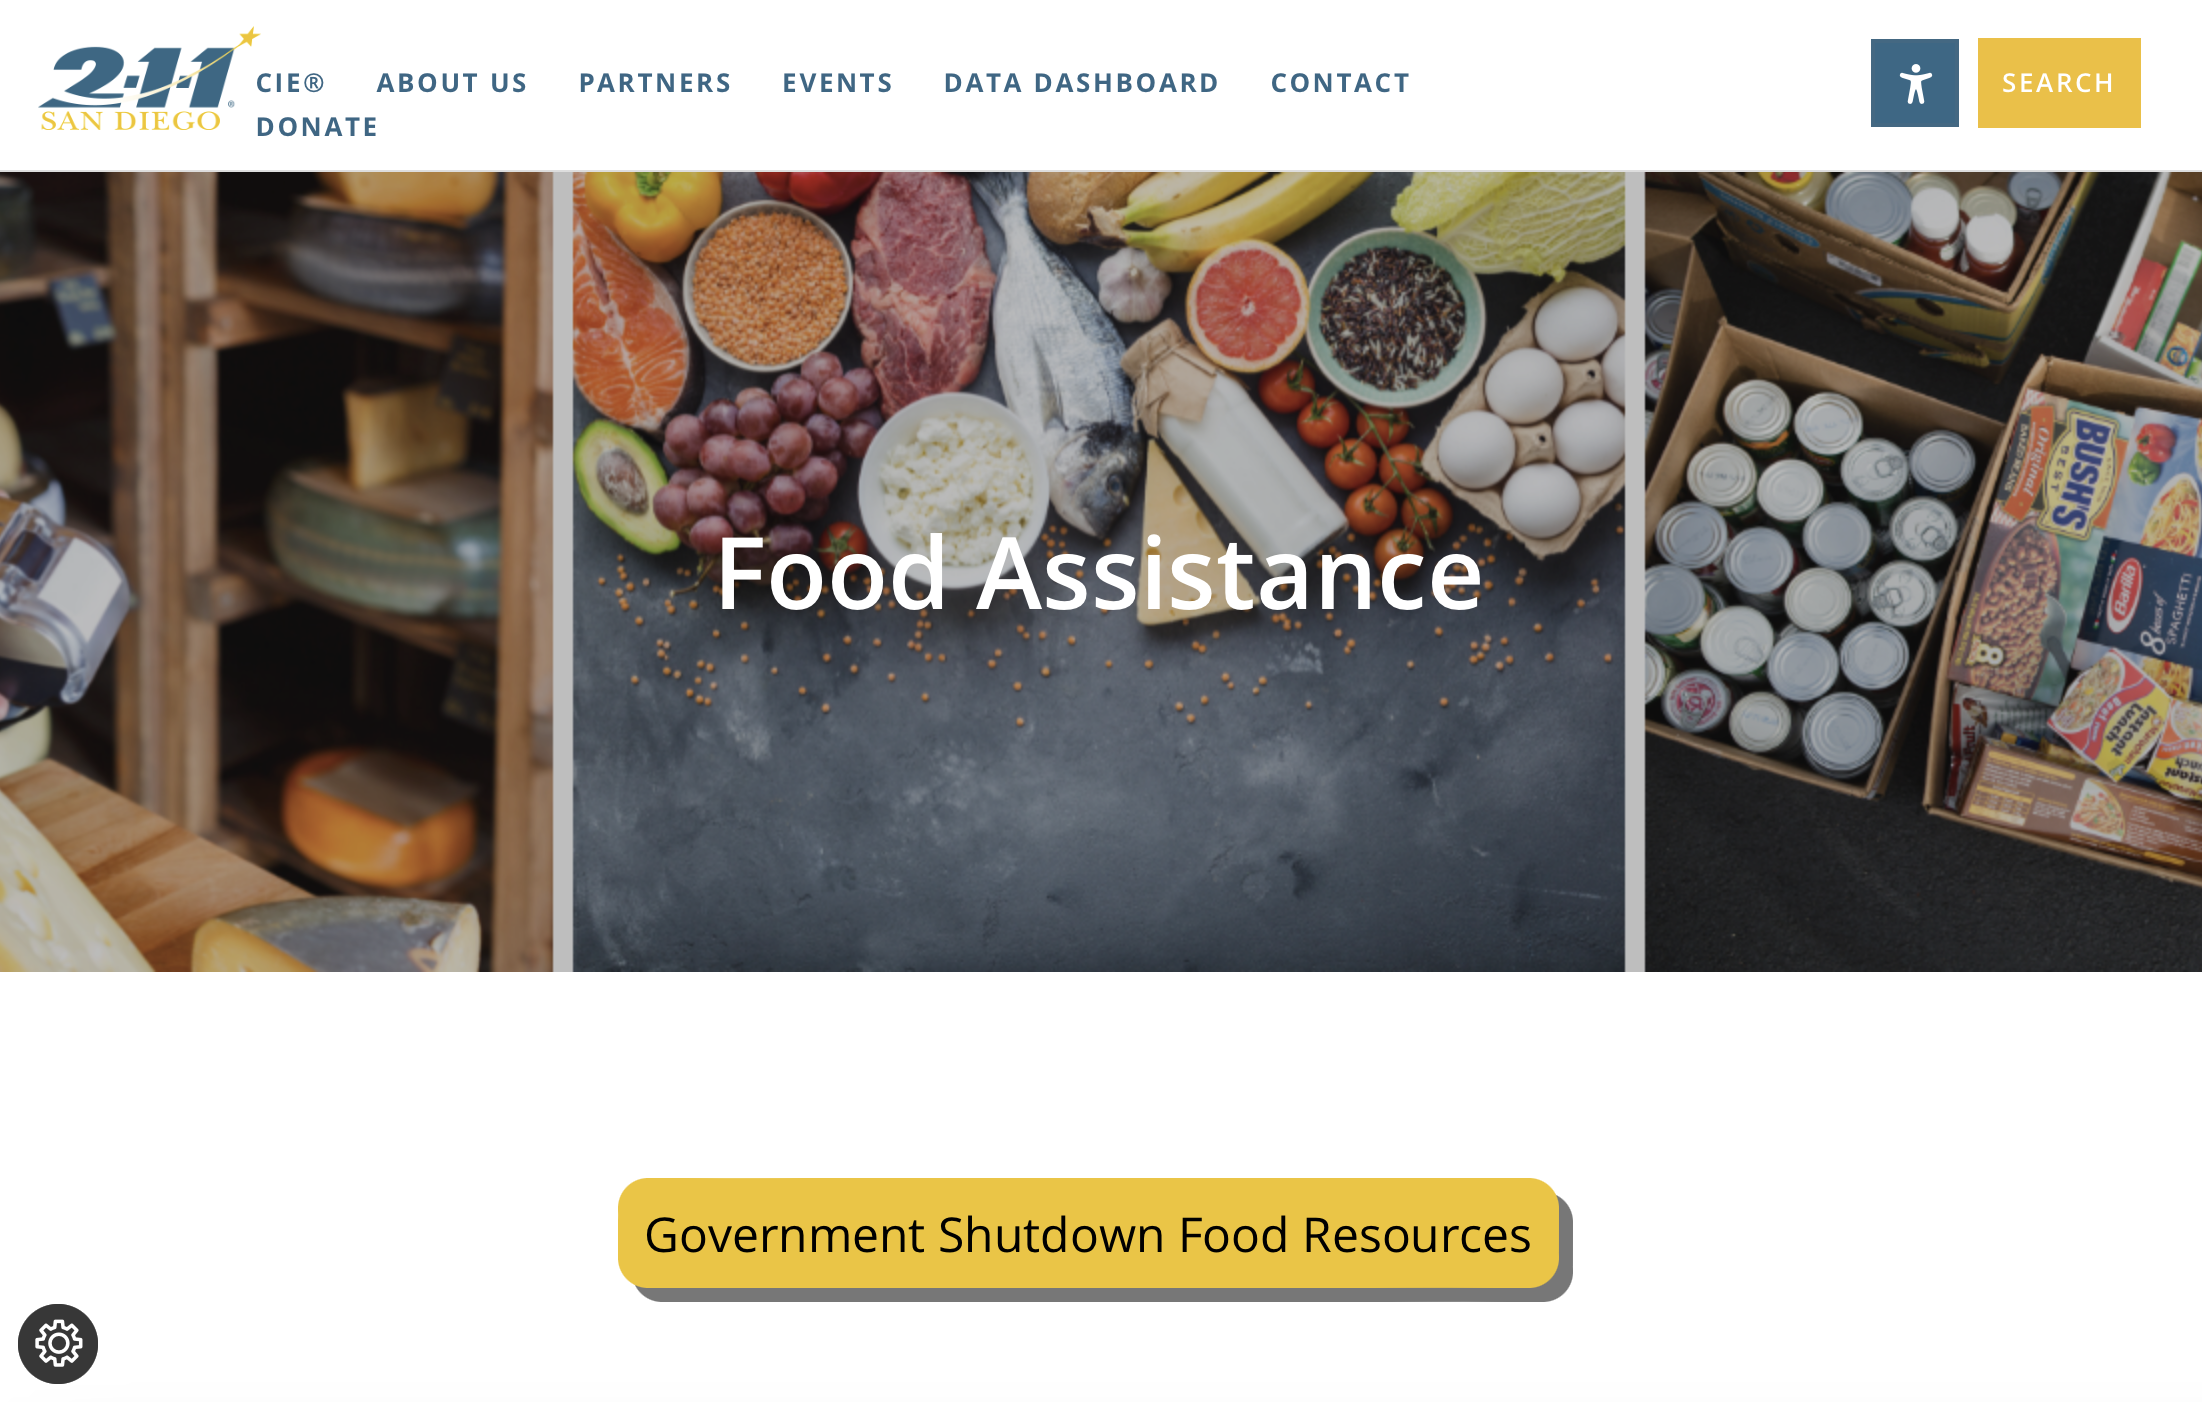Click the Food Assistance hero heading
This screenshot has width=2202, height=1402.
(x=1100, y=573)
